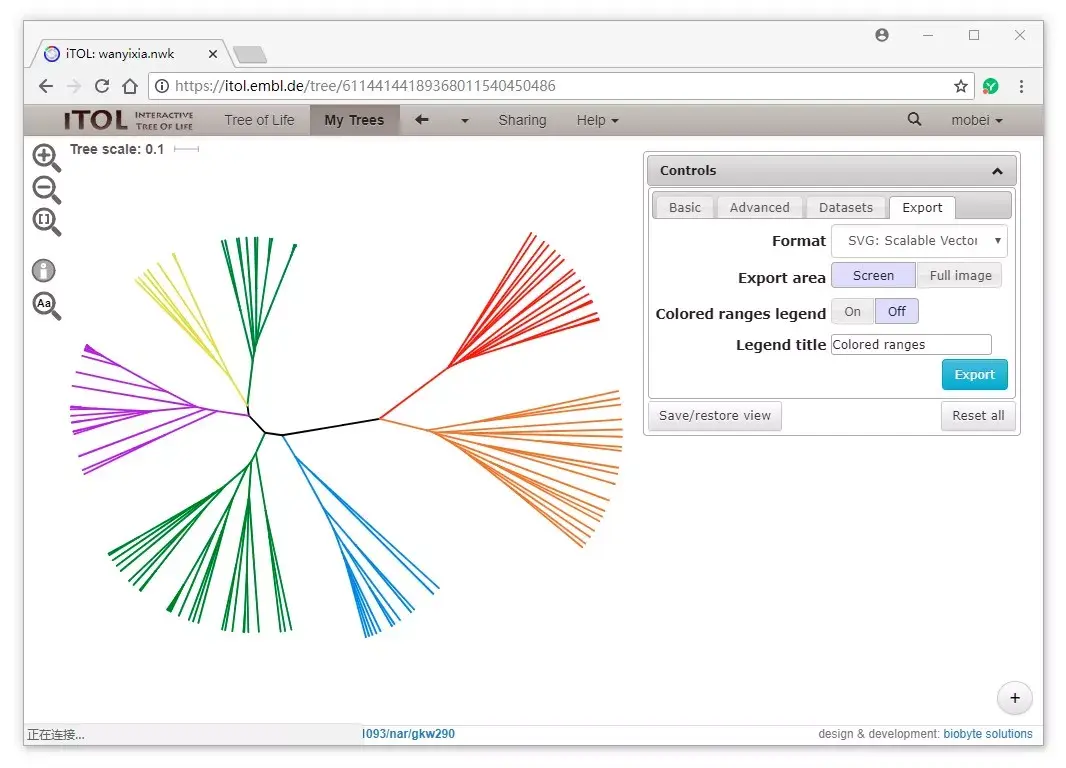
Task: Turn colored ranges legend On
Action: click(x=853, y=312)
